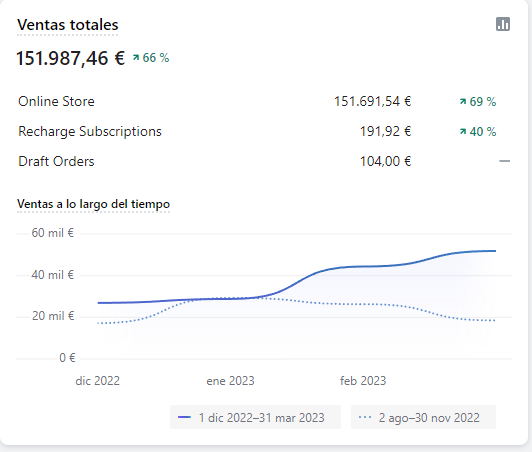Image resolution: width=532 pixels, height=452 pixels.
Task: Click the Draft Orders dash indicator
Action: point(505,161)
